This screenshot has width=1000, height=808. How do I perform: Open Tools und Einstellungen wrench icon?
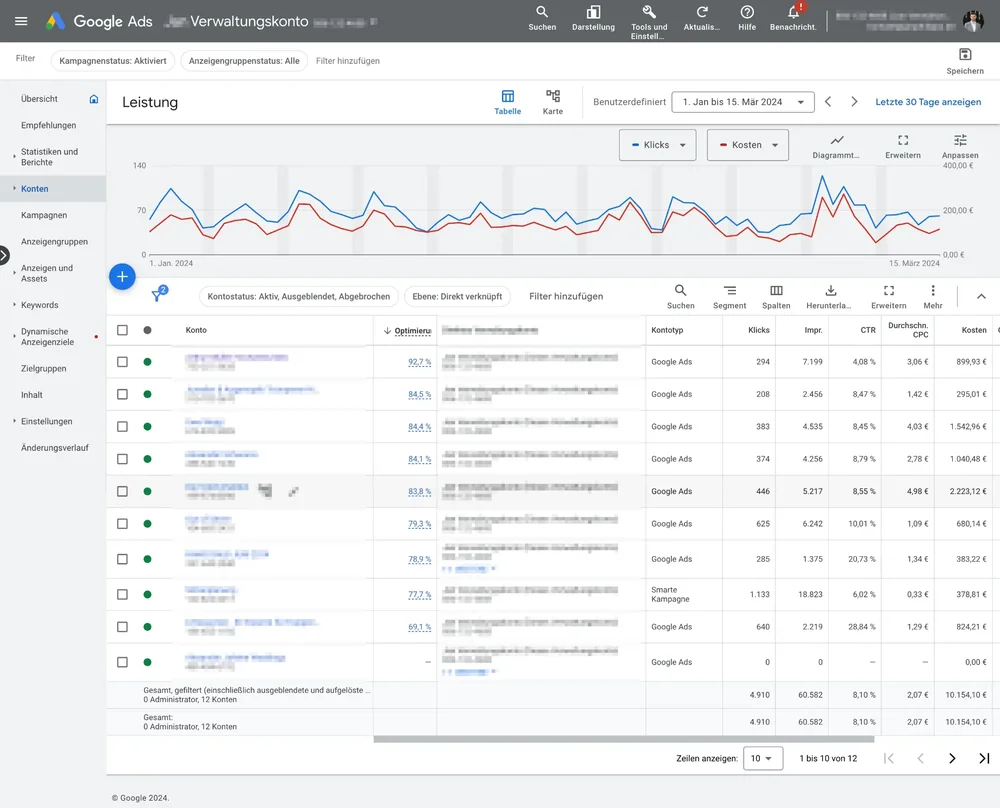click(649, 12)
